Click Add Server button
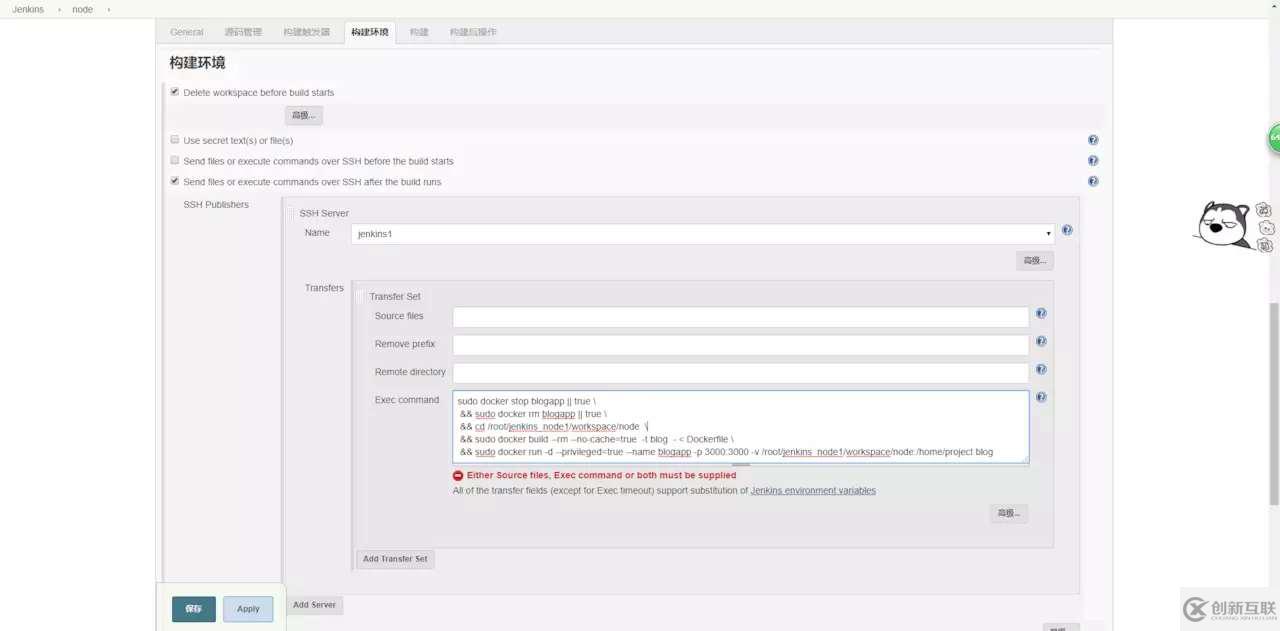 [315, 605]
